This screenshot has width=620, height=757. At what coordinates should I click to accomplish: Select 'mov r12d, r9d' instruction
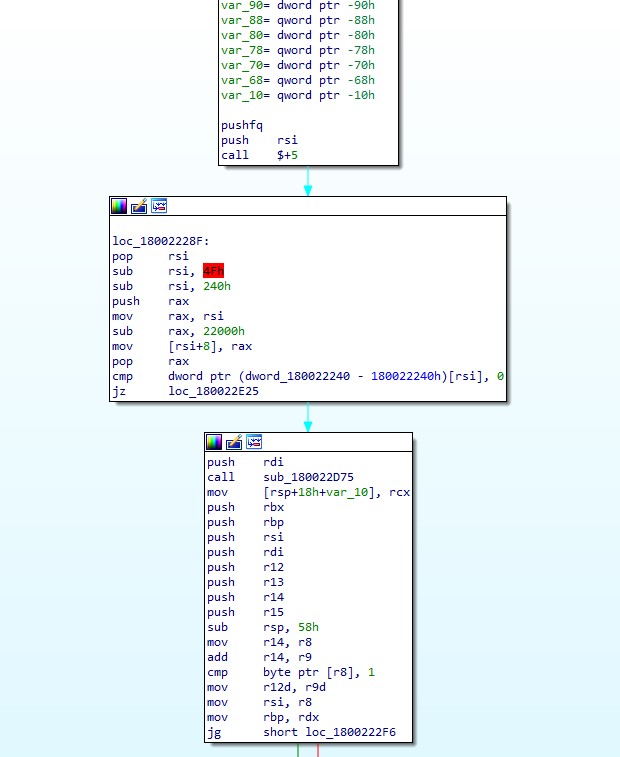tap(267, 687)
